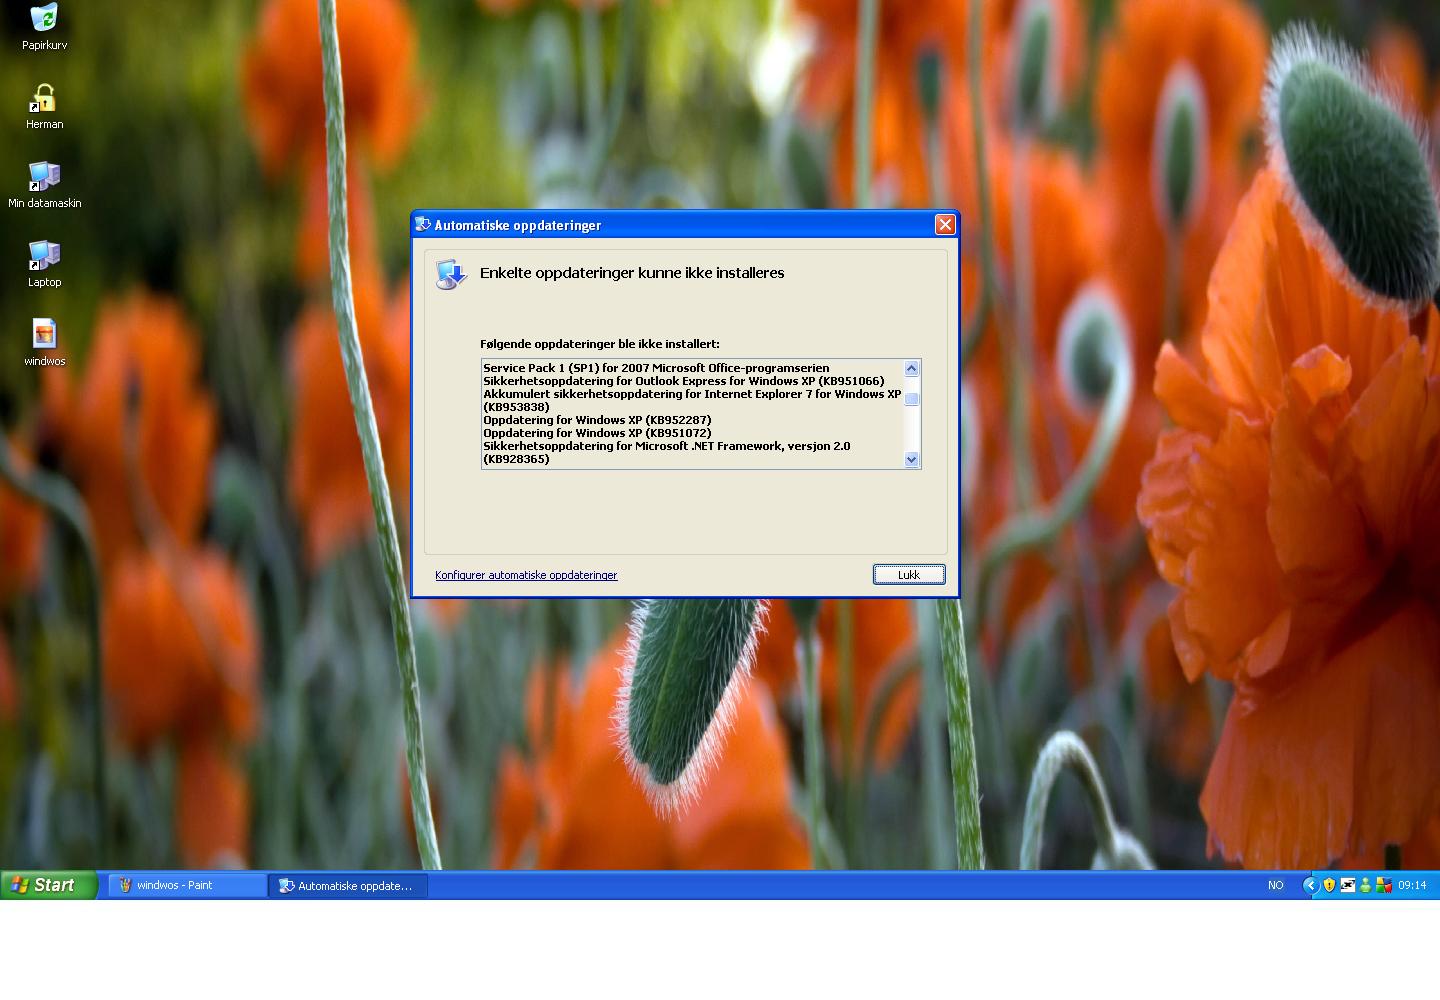Select the Internet Explorer 7 KB953838 entry

point(692,400)
